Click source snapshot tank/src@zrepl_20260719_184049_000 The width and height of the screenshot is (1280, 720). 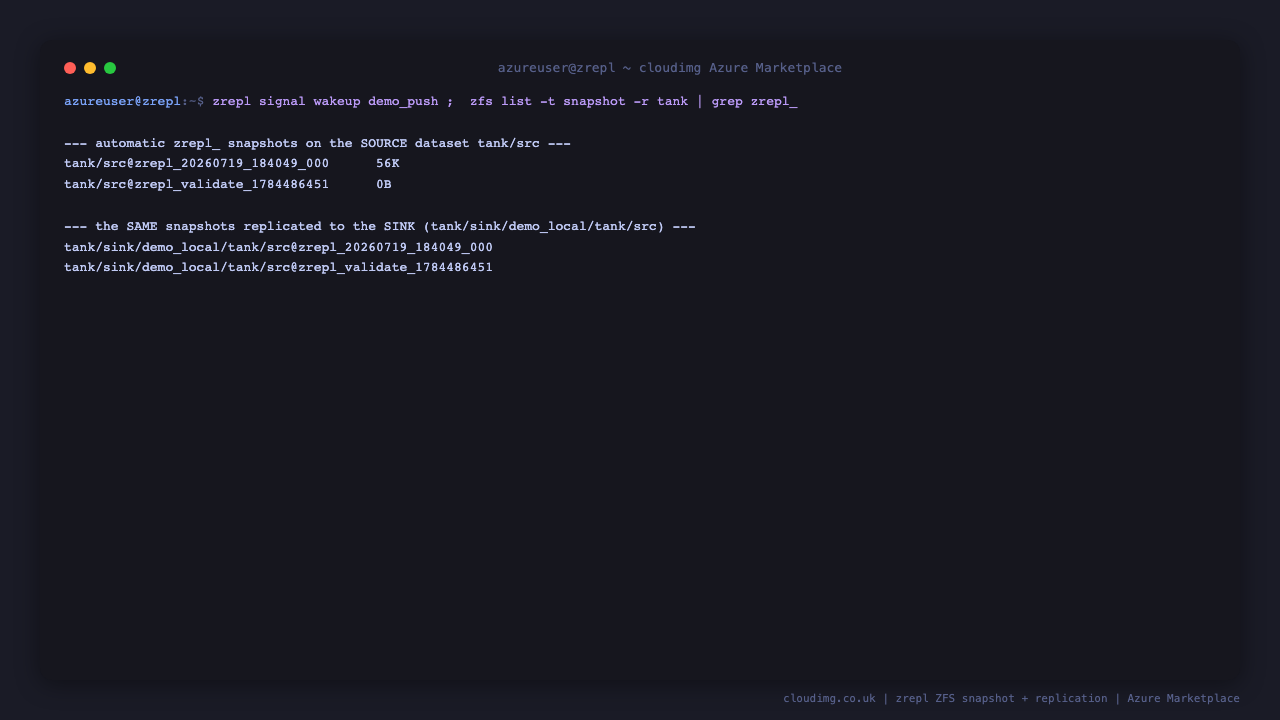(x=196, y=164)
